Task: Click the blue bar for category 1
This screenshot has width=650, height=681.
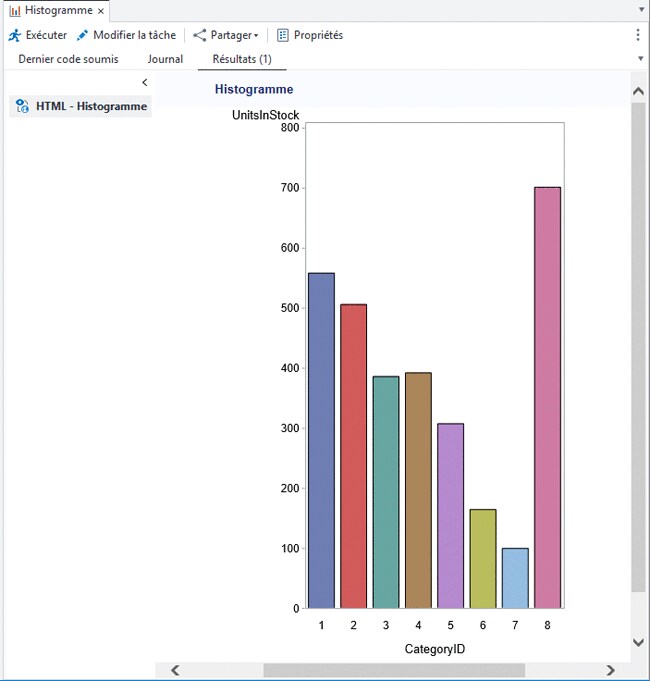Action: tap(321, 440)
